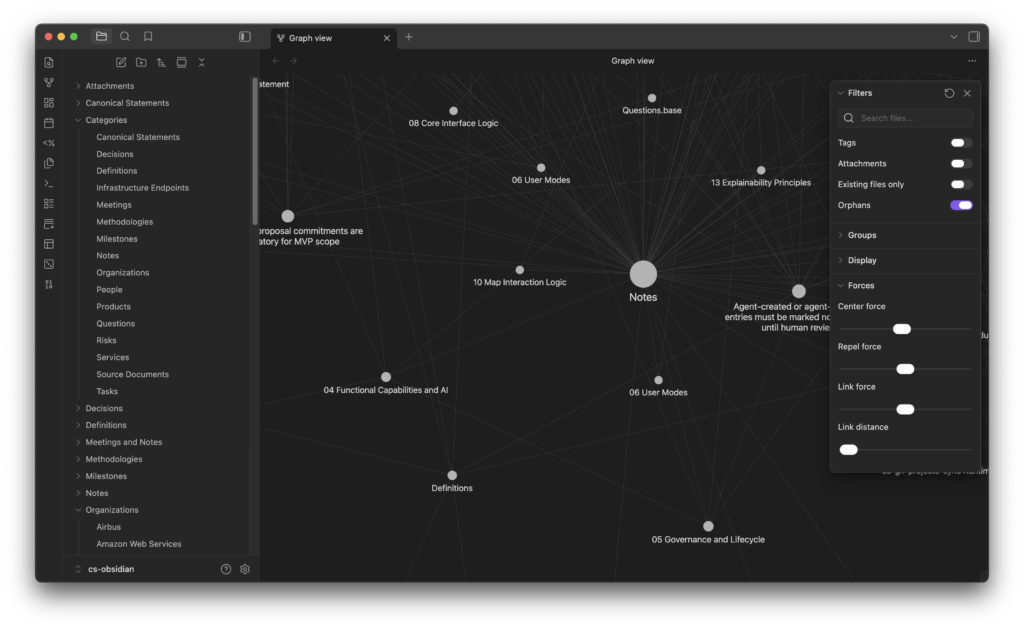Open the terminal ribbon icon

(48, 183)
